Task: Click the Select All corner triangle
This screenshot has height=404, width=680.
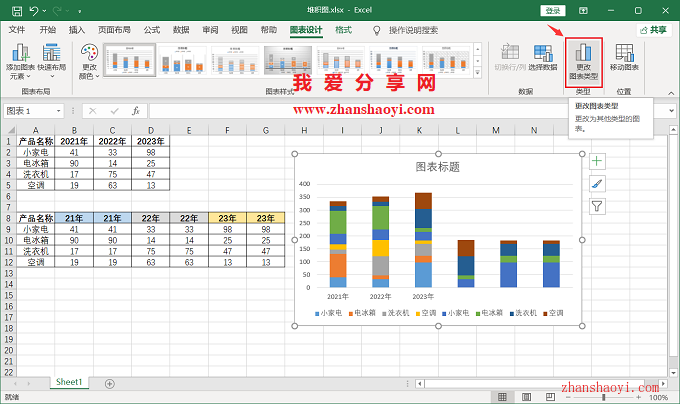Action: [10, 130]
